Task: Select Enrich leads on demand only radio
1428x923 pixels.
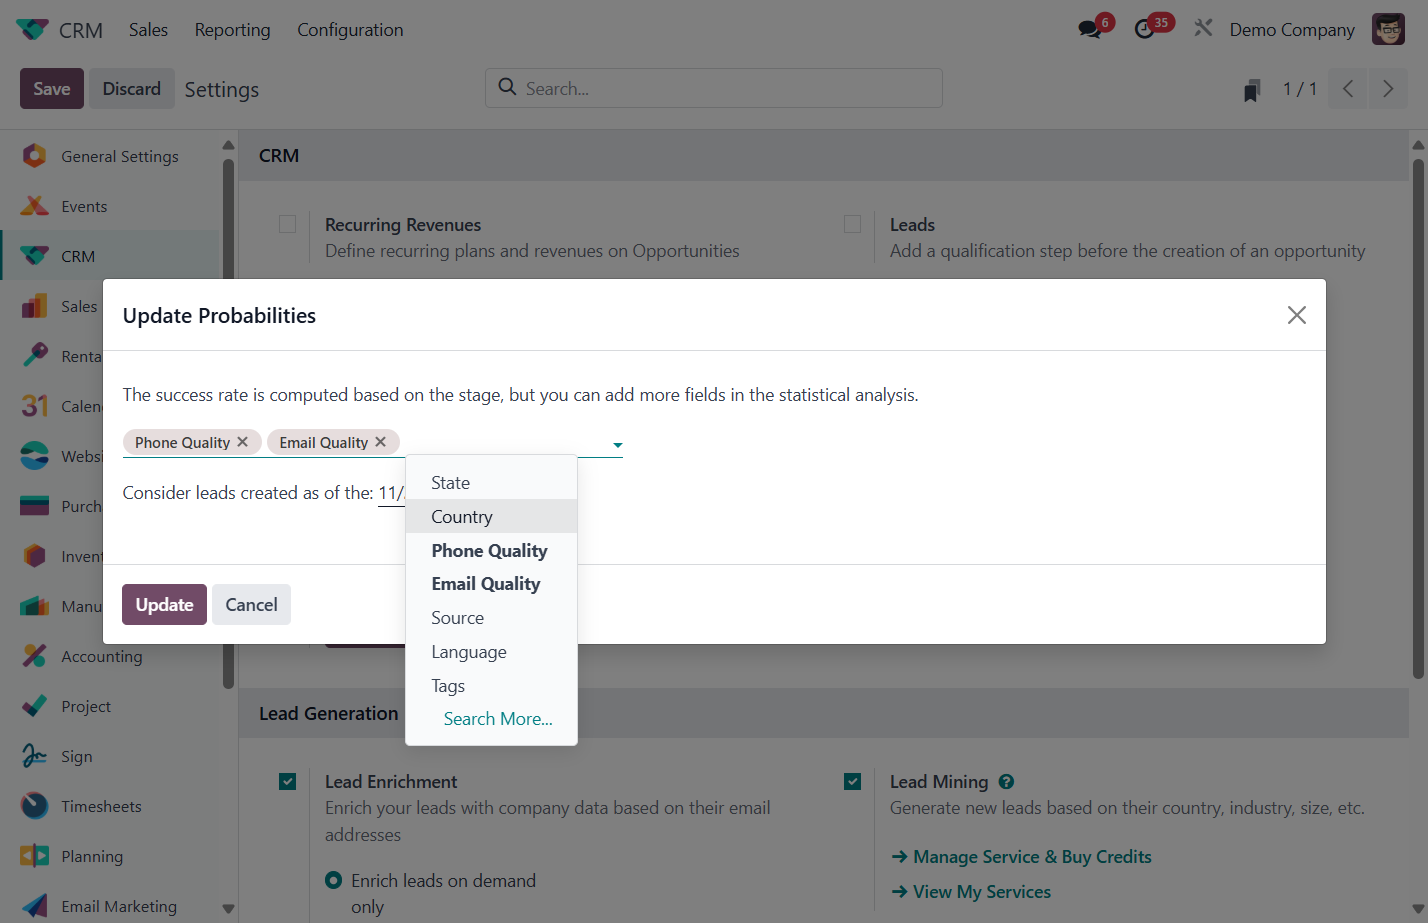Action: tap(335, 881)
